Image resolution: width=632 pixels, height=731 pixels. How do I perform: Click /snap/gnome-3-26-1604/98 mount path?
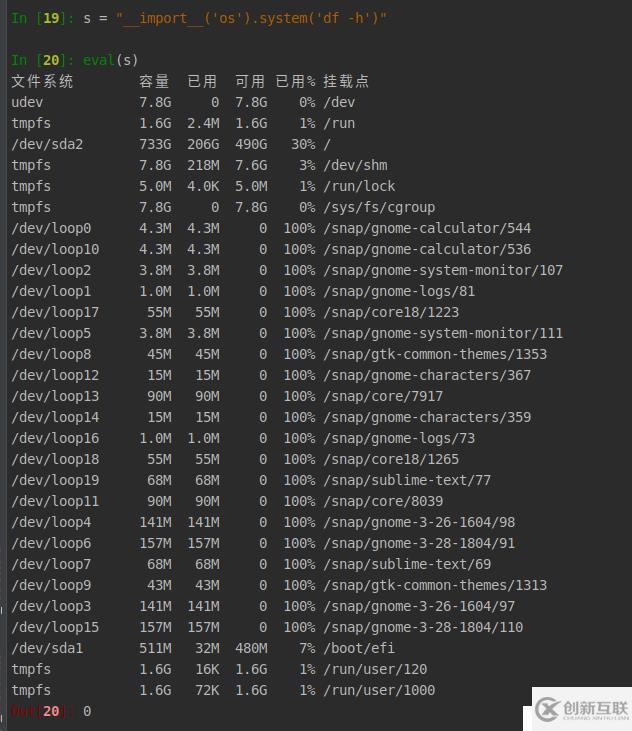(419, 522)
